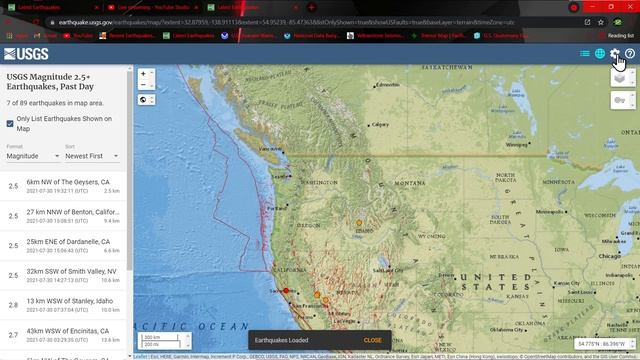Zoom out on the map with minus button
The image size is (640, 360).
coord(143,84)
